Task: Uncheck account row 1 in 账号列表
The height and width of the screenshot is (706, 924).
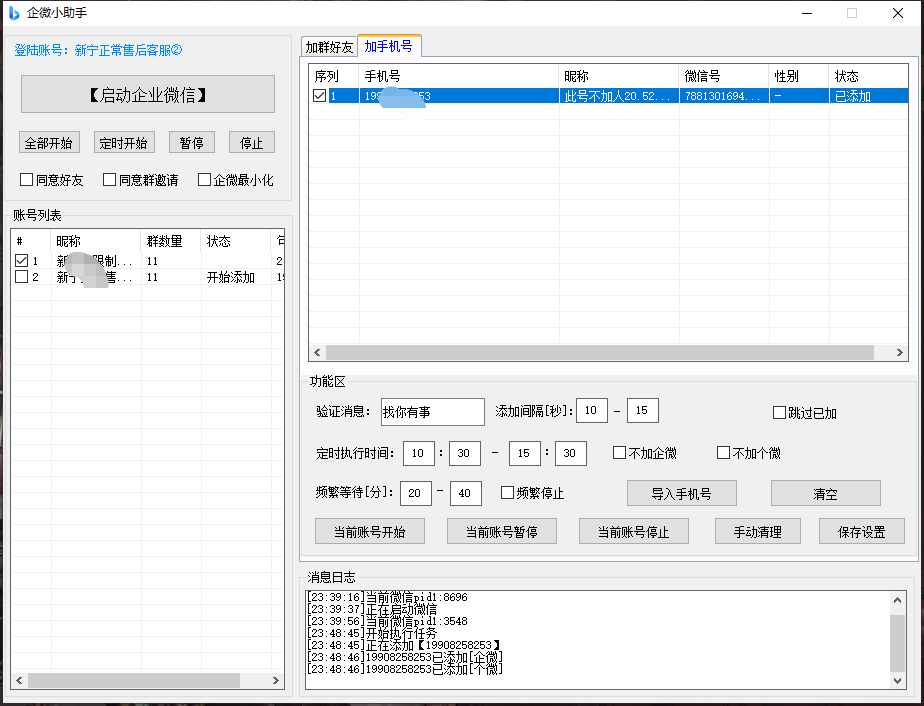Action: tap(21, 260)
